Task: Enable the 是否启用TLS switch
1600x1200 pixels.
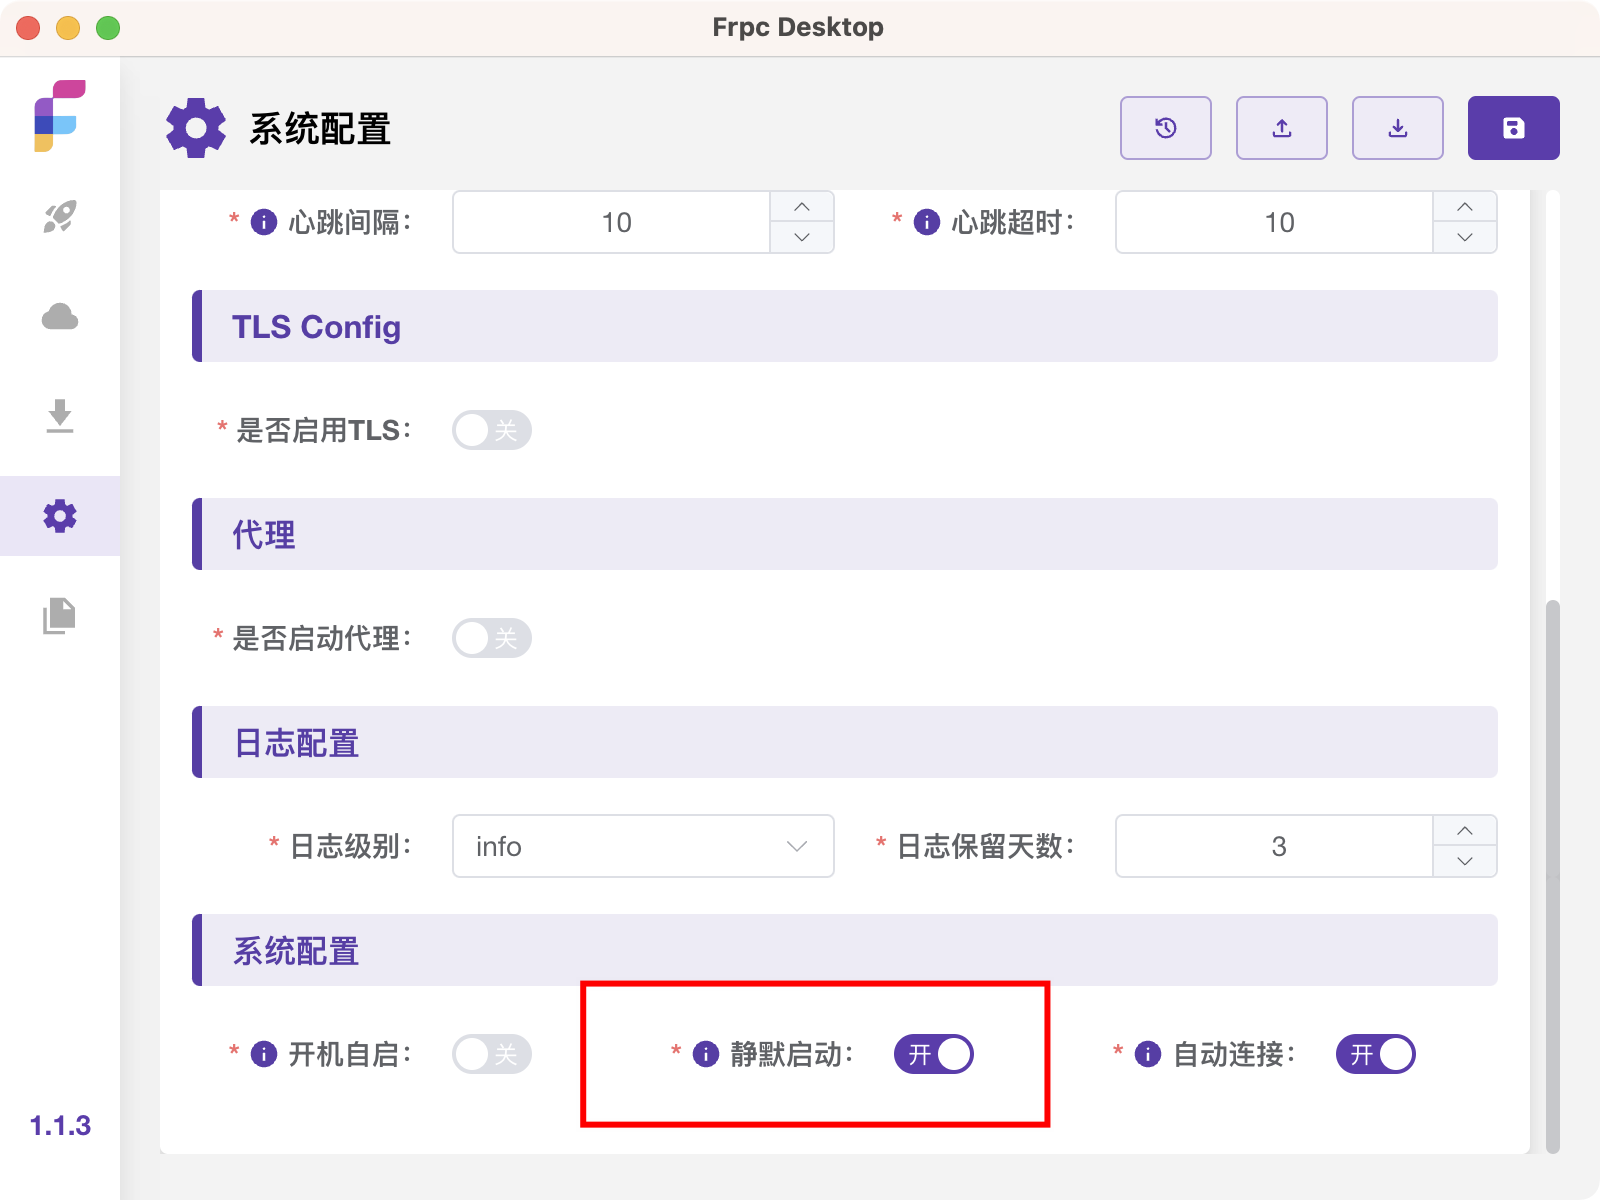Action: (x=492, y=430)
